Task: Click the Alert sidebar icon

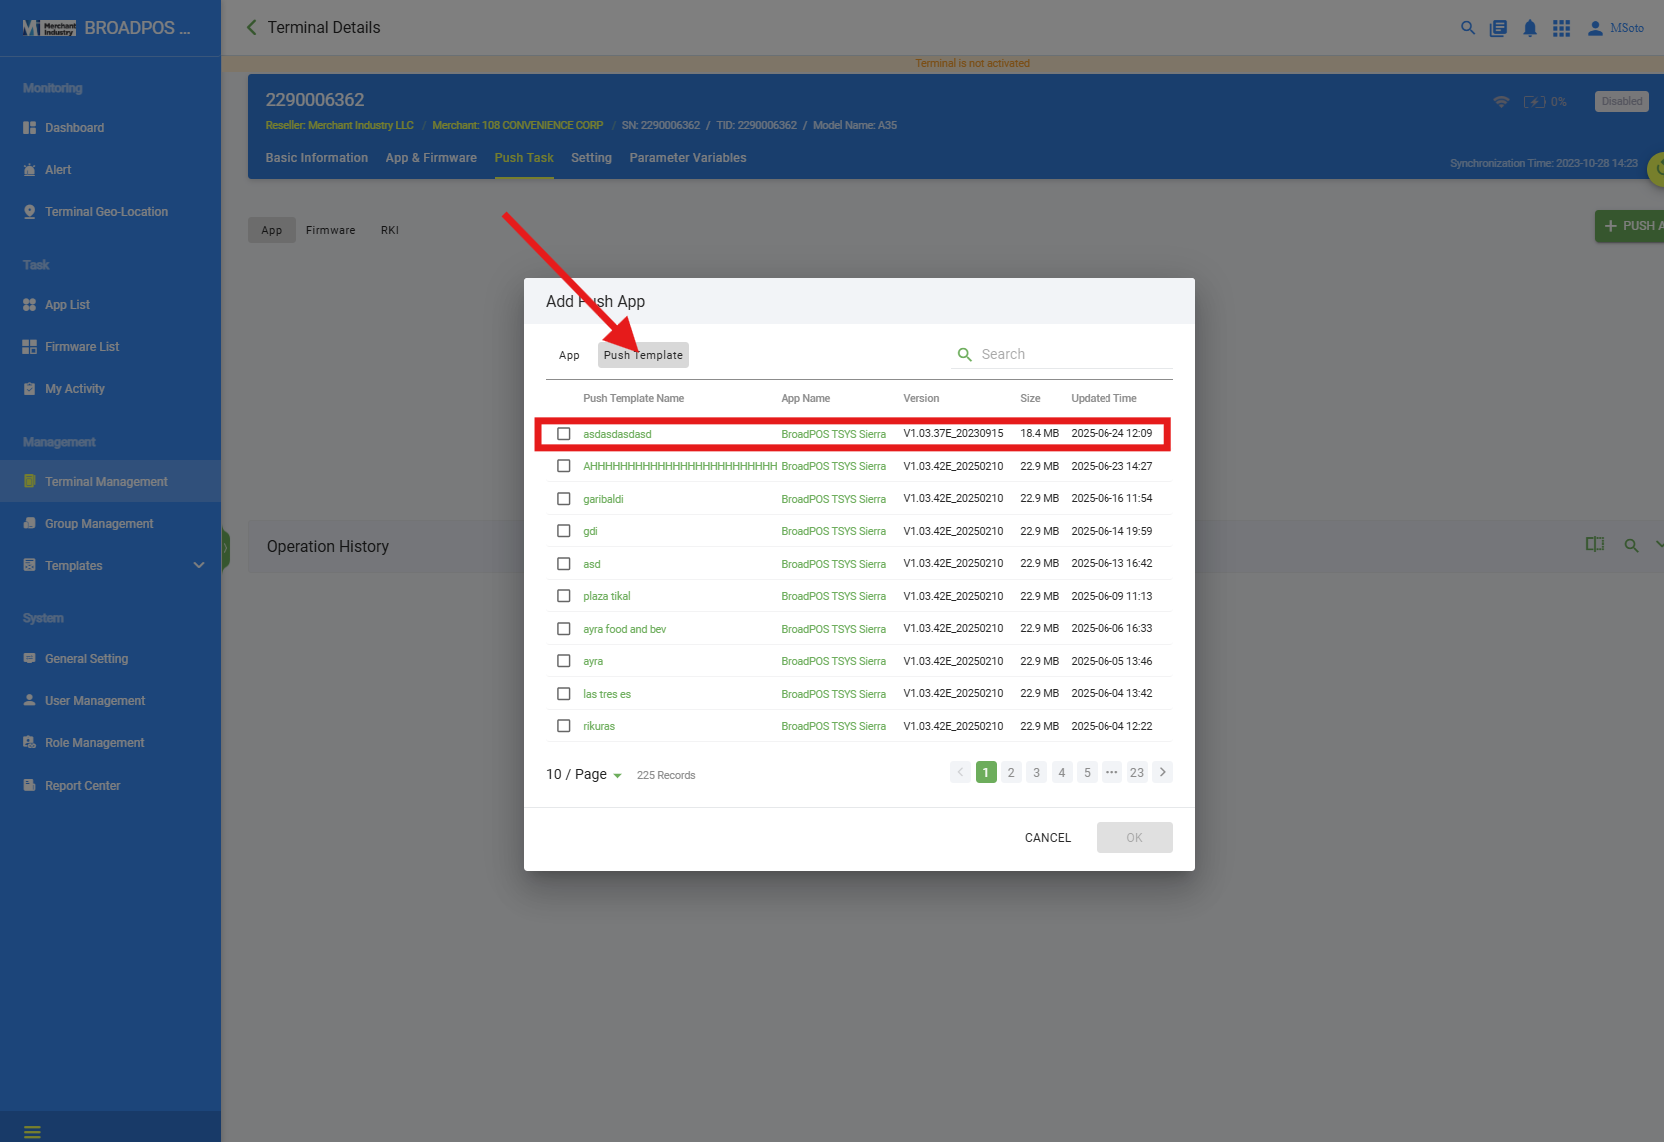Action: [30, 170]
